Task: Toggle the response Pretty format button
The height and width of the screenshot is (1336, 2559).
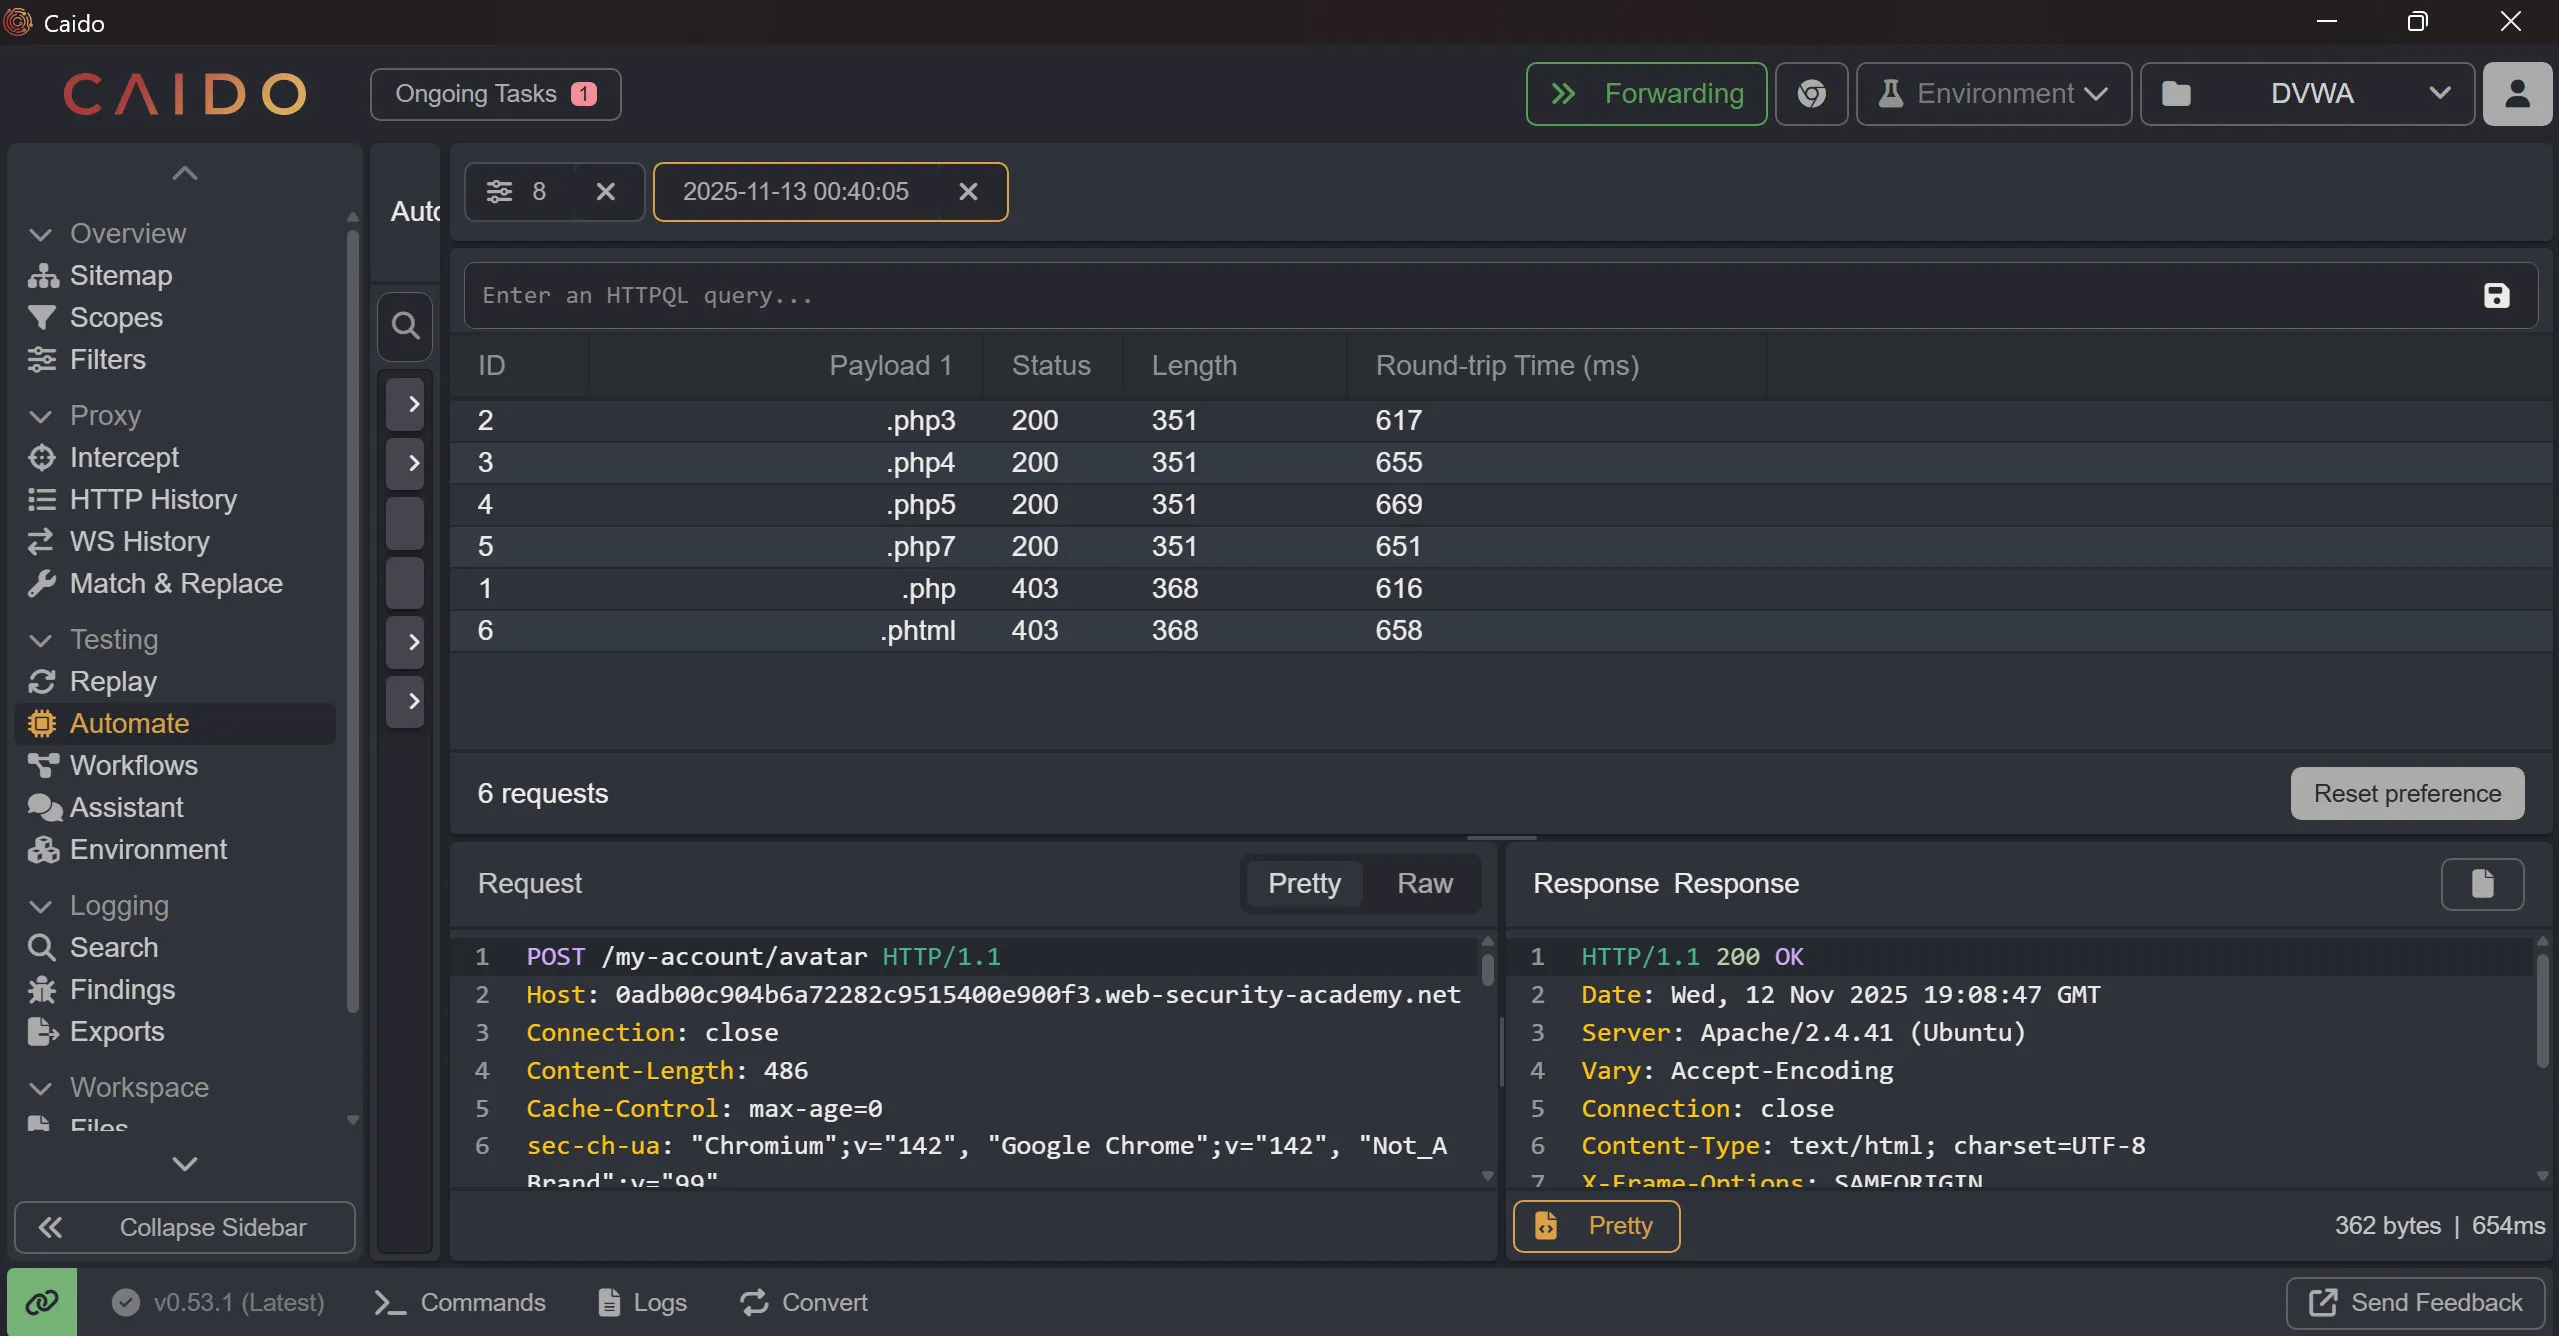Action: tap(1596, 1226)
